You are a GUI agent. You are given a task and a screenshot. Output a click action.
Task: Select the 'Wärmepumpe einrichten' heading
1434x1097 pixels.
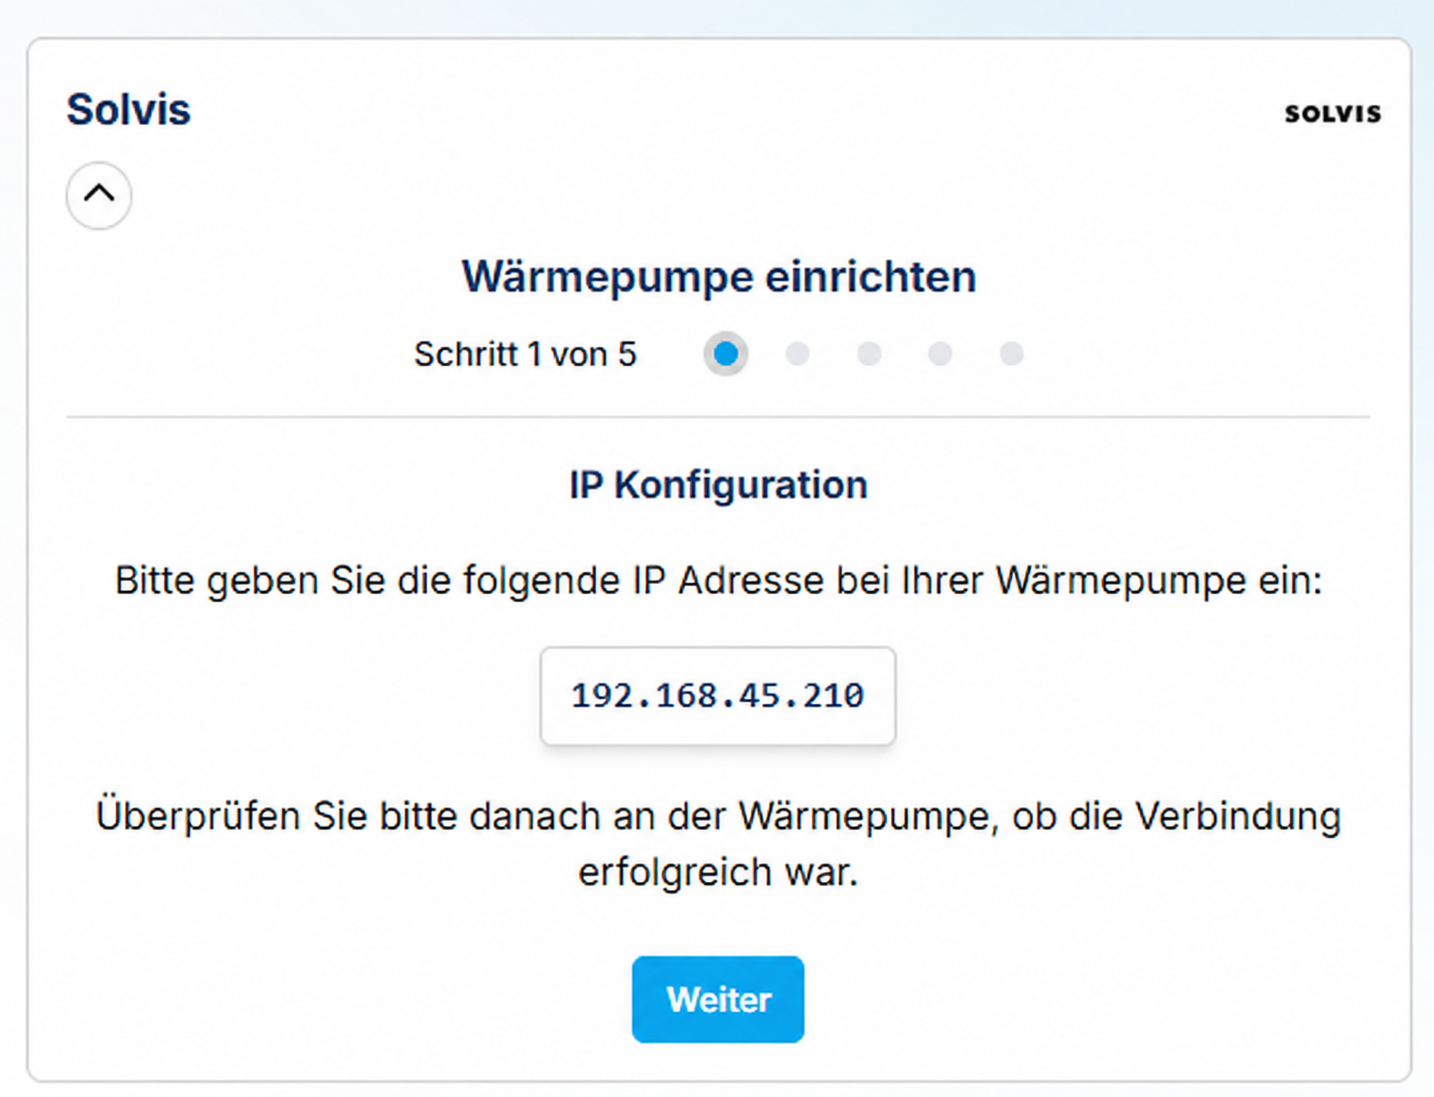(719, 277)
